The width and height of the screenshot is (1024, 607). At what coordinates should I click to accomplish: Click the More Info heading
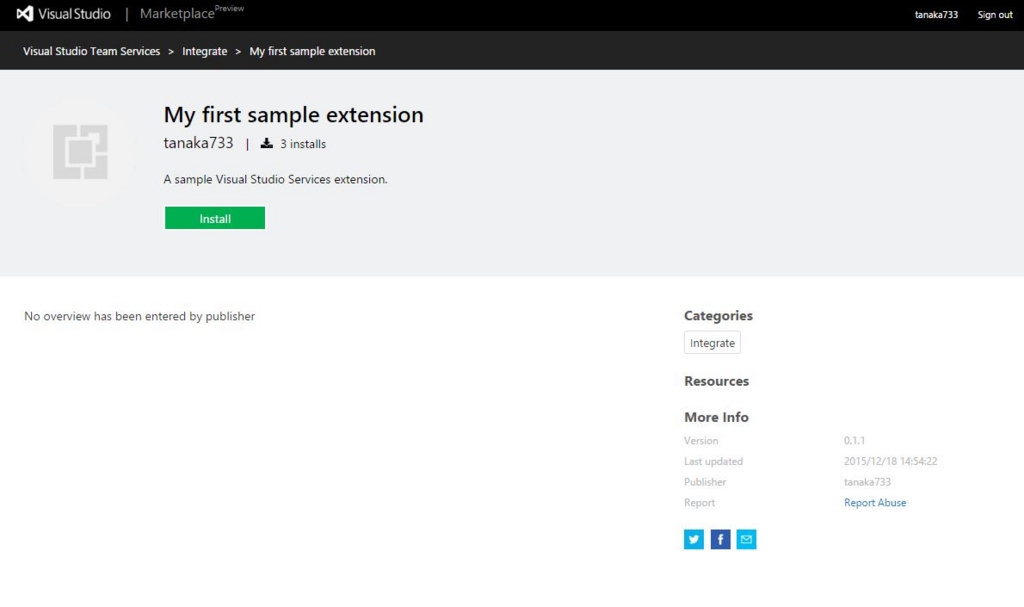pyautogui.click(x=716, y=417)
